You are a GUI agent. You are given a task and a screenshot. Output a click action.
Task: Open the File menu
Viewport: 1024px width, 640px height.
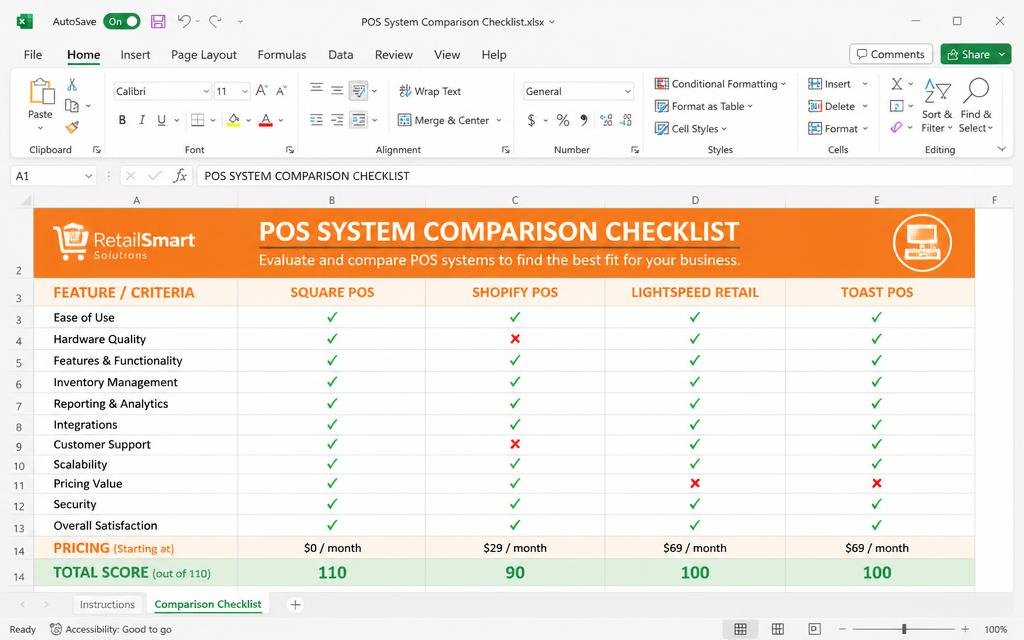point(33,55)
